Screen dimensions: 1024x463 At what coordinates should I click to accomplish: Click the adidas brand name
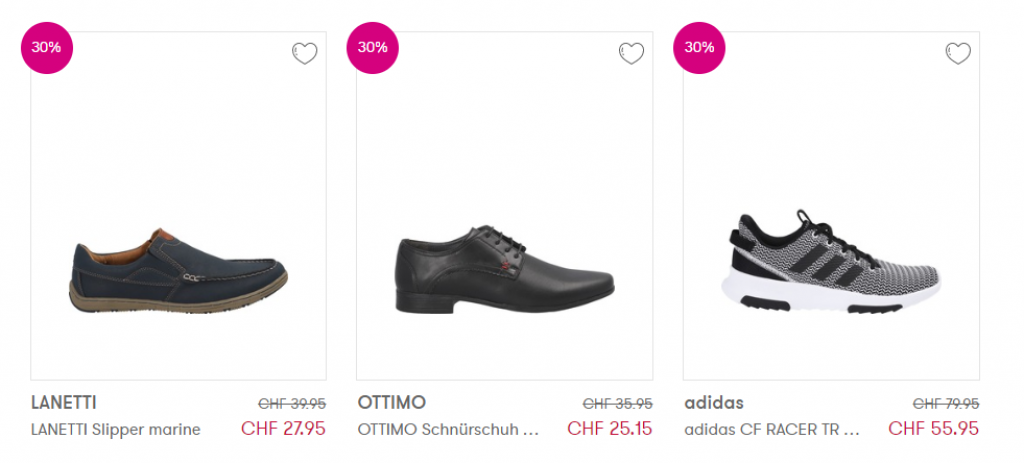click(x=714, y=403)
